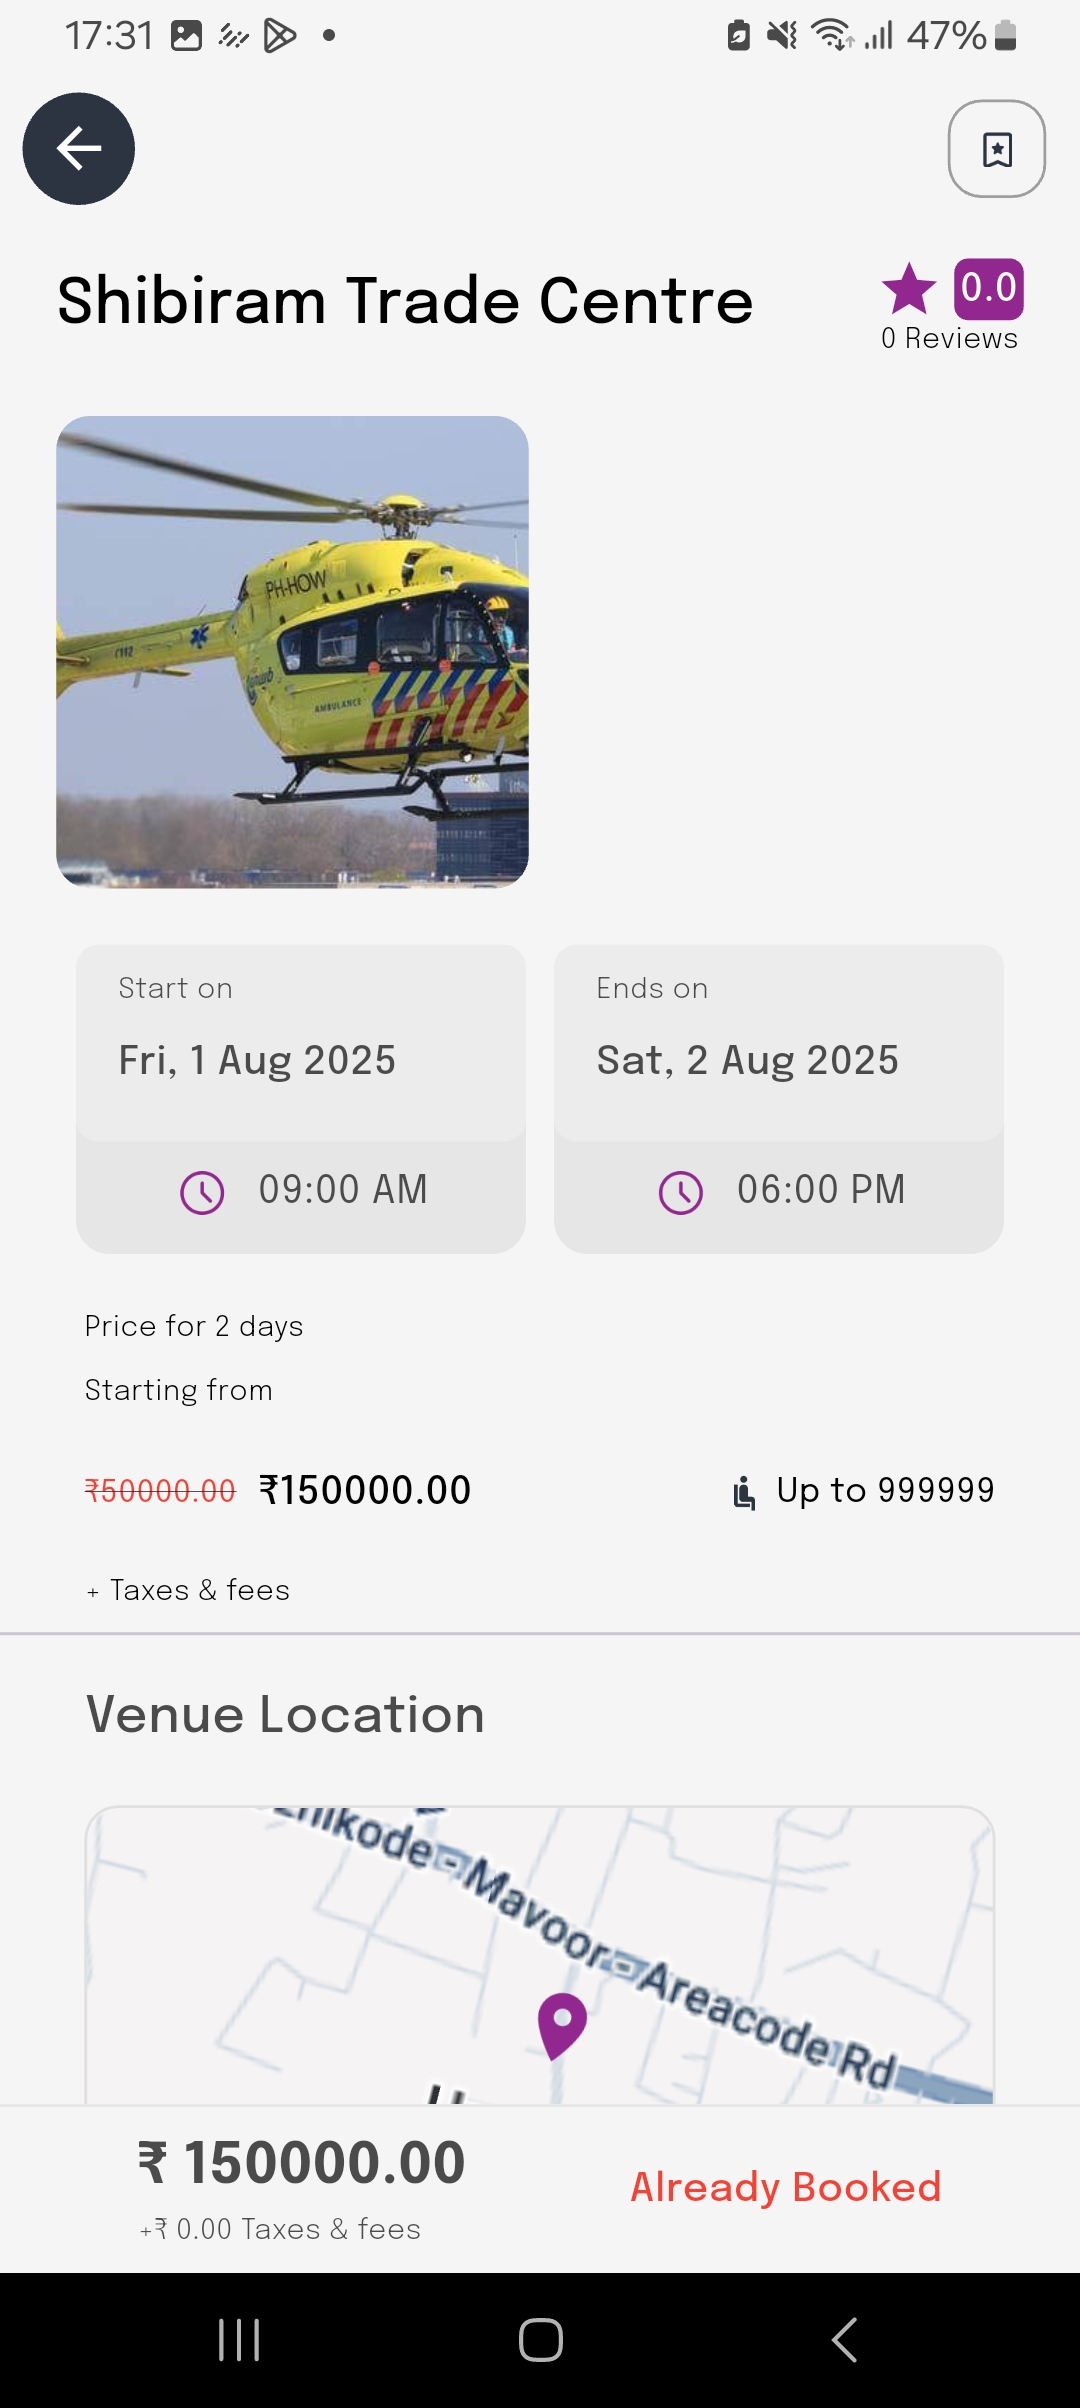Image resolution: width=1080 pixels, height=2408 pixels.
Task: Tap the Already Booked button
Action: (x=785, y=2187)
